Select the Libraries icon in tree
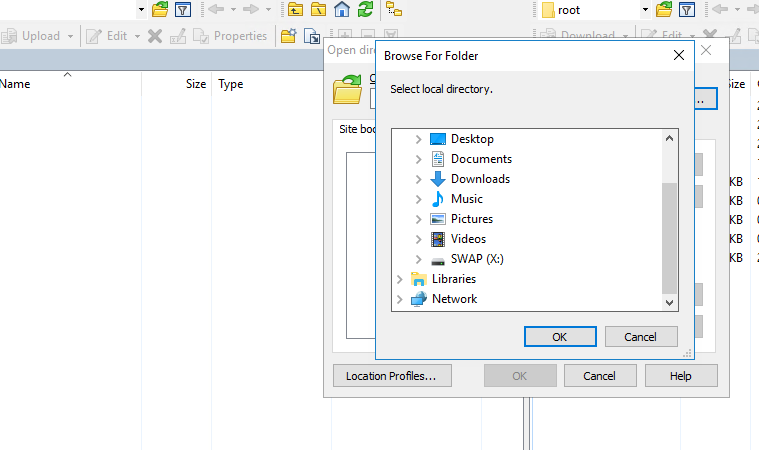This screenshot has height=450, width=759. click(418, 279)
